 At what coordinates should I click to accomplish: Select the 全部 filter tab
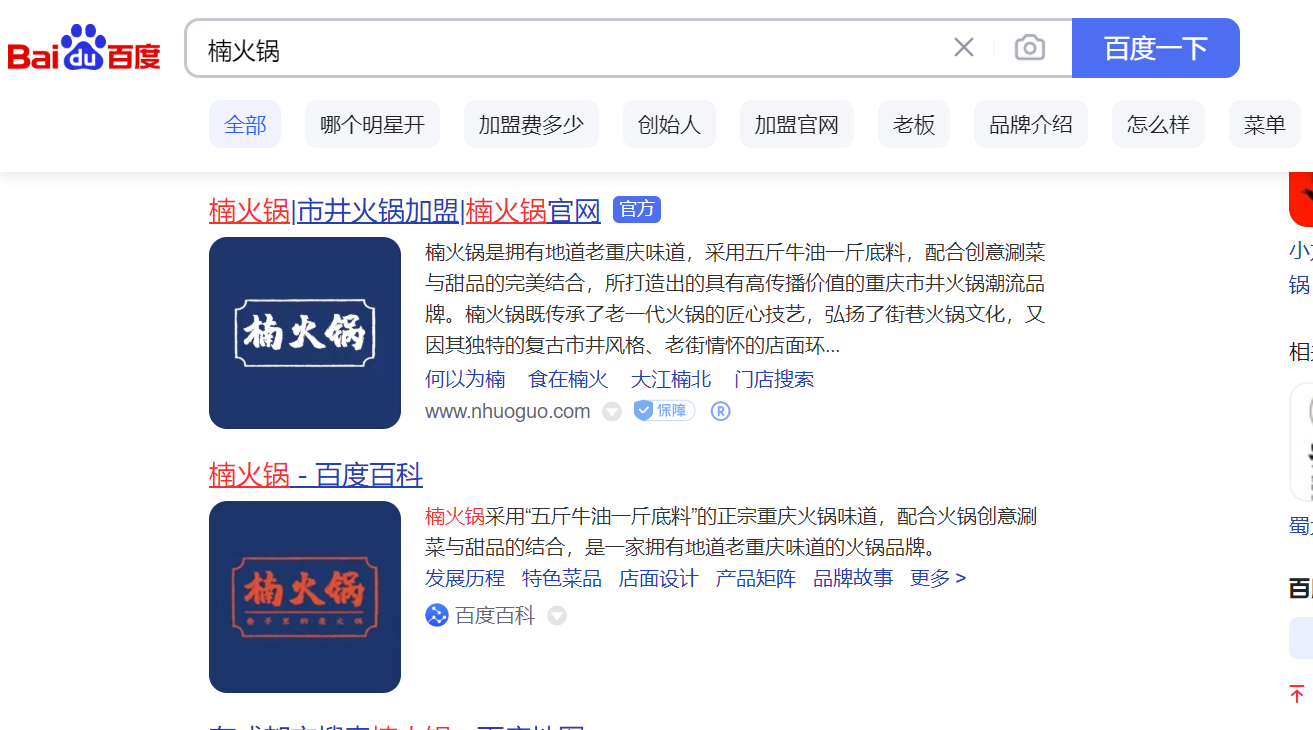pyautogui.click(x=245, y=125)
